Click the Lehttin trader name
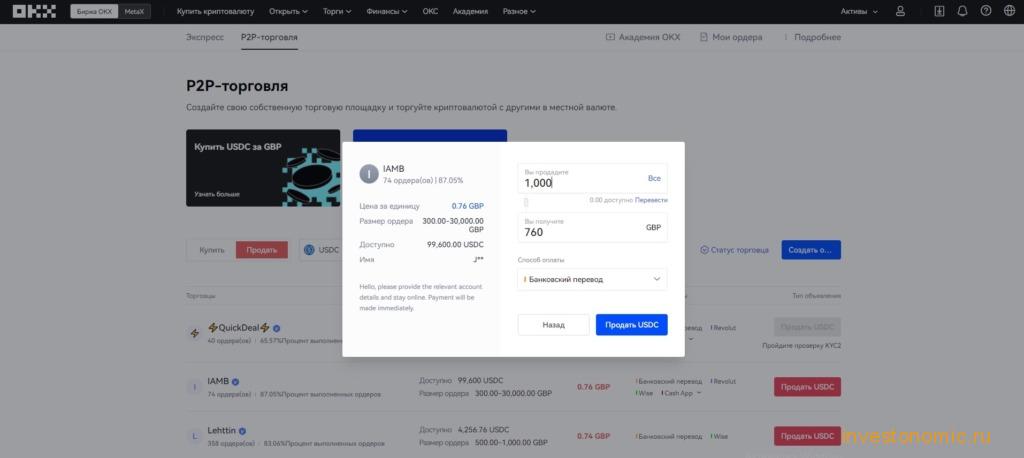The width and height of the screenshot is (1024, 458). coord(221,431)
